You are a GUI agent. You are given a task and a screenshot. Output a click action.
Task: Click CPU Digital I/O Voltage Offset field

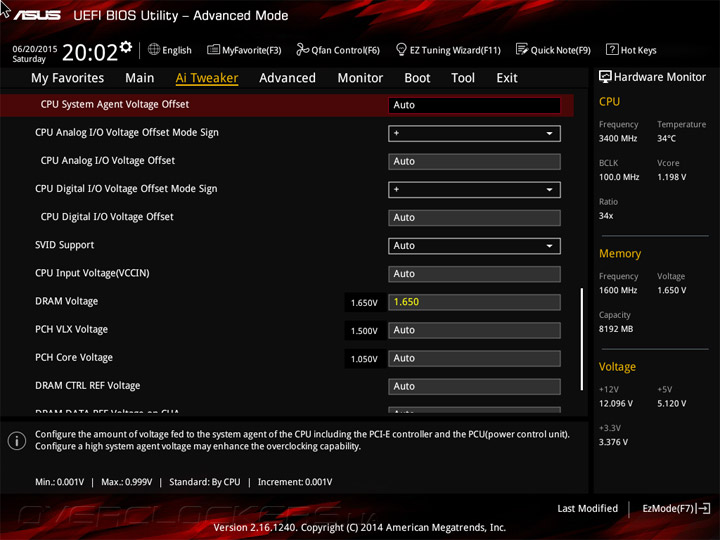474,218
